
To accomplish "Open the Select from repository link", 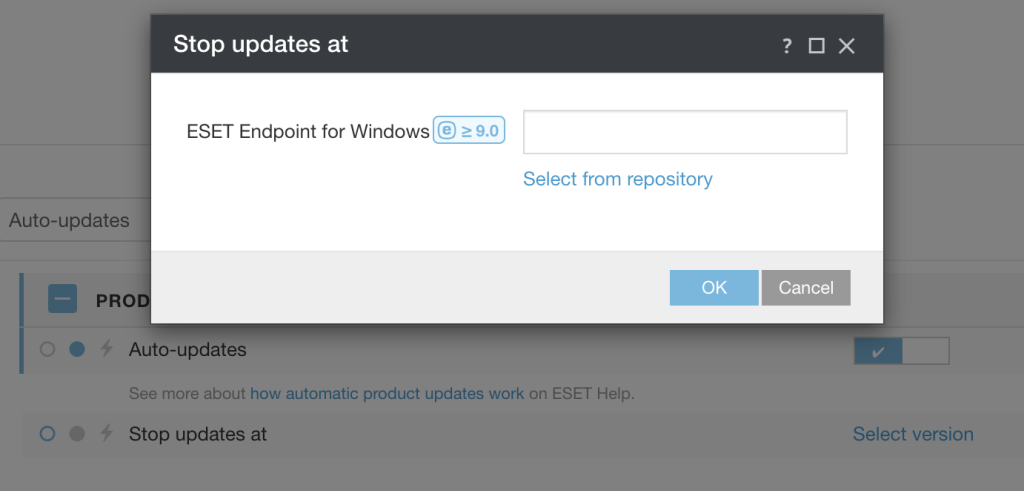I will pyautogui.click(x=617, y=179).
